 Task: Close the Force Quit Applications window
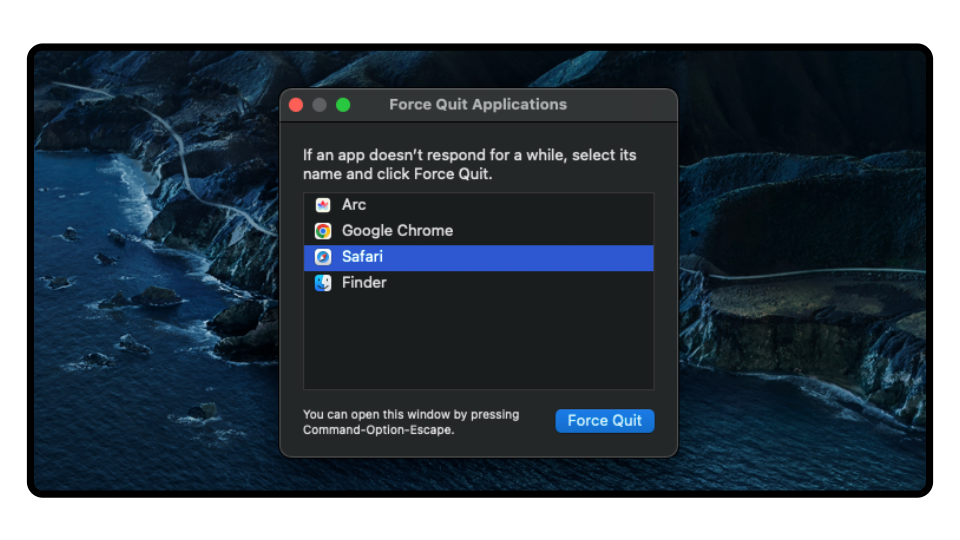tap(296, 105)
